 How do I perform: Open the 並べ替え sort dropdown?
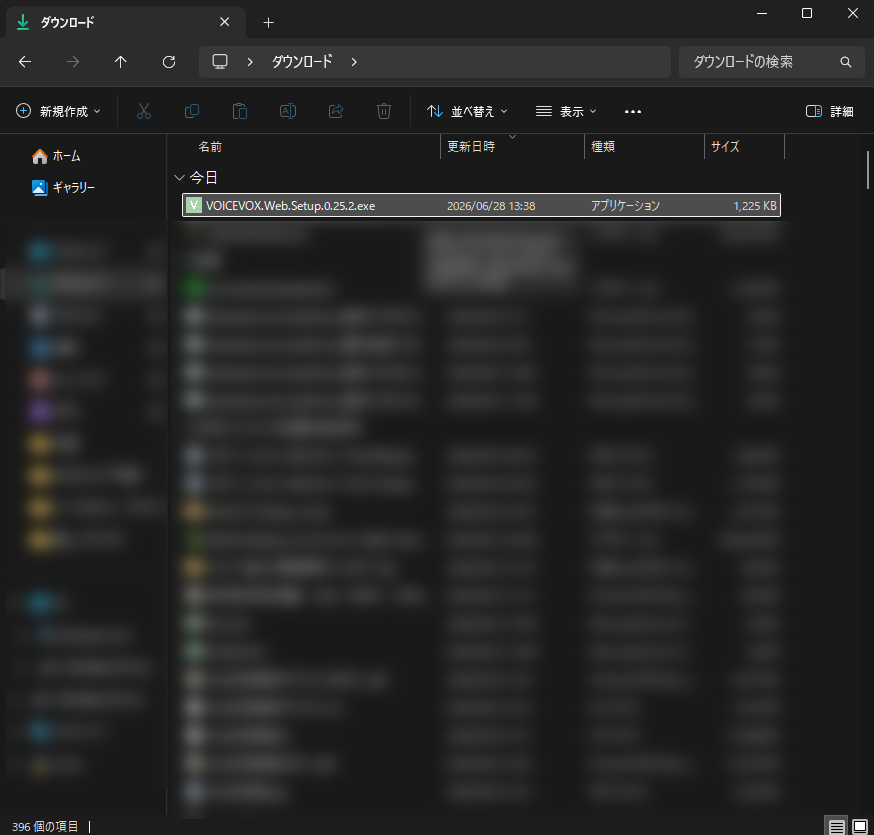[x=467, y=111]
